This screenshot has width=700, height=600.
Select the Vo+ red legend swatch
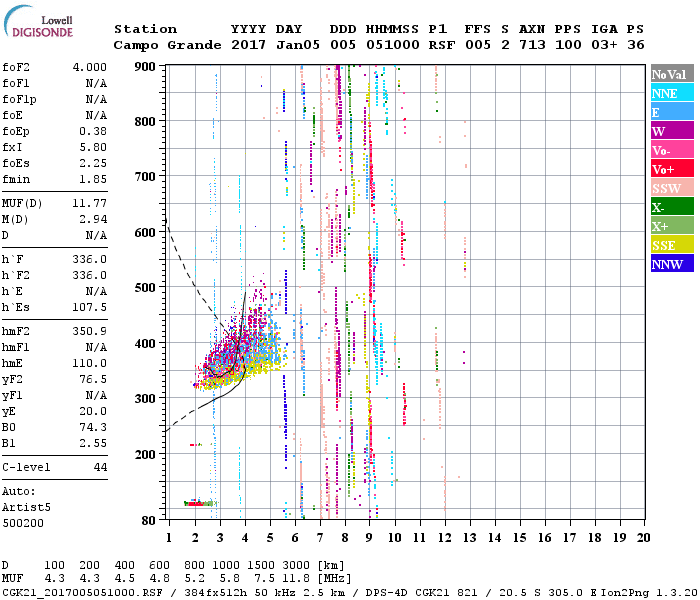[671, 169]
